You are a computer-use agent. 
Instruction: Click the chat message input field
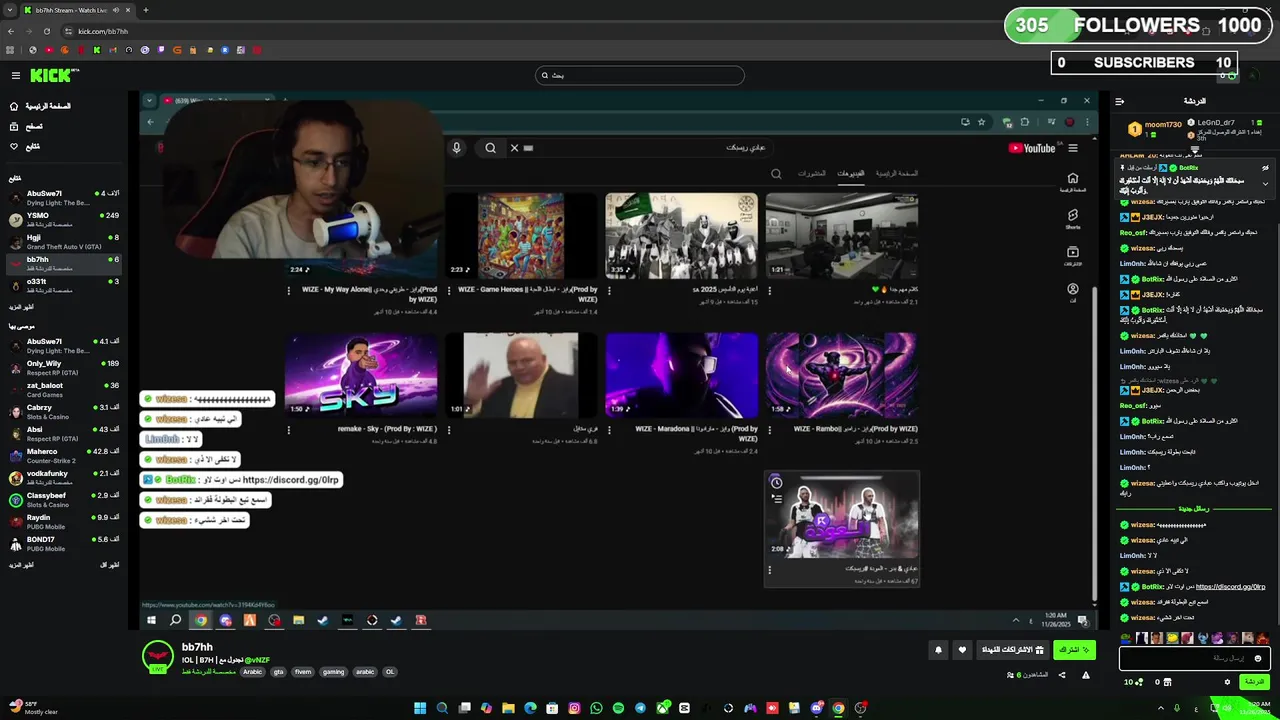[1195, 658]
